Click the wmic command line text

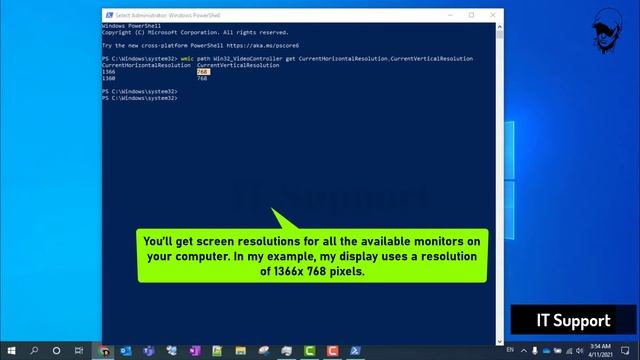[327, 59]
